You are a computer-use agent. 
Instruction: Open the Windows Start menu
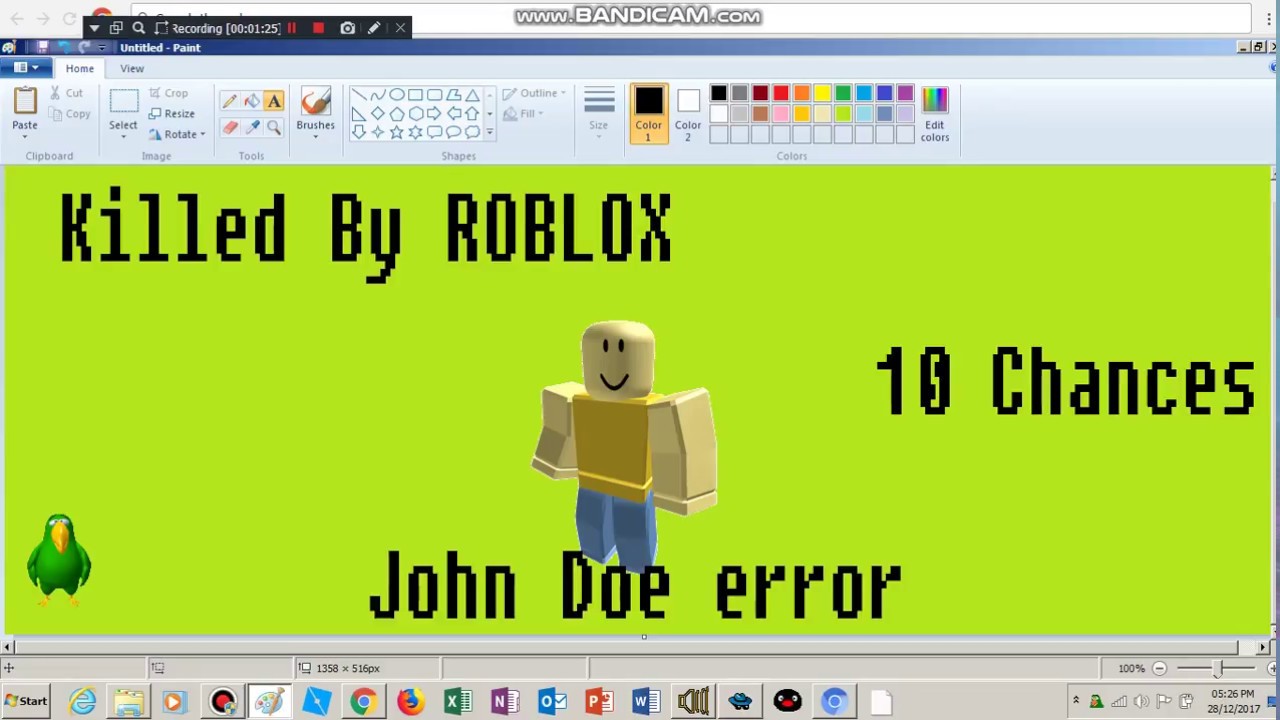click(x=25, y=701)
